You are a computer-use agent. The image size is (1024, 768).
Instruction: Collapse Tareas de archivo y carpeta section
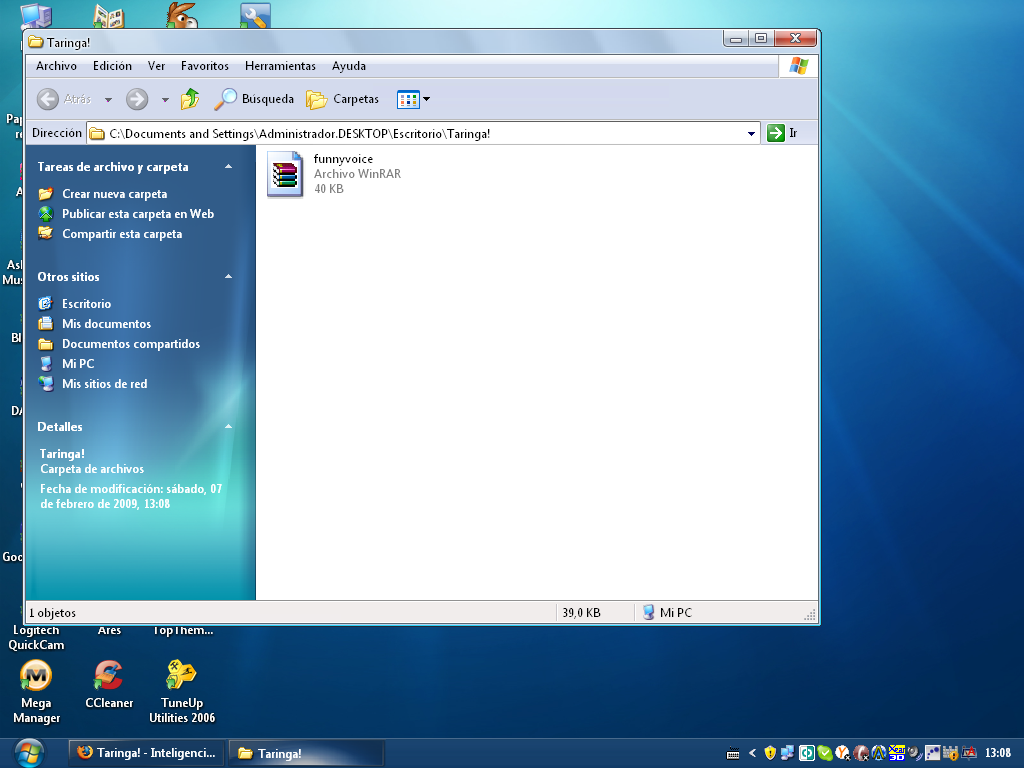(x=229, y=167)
